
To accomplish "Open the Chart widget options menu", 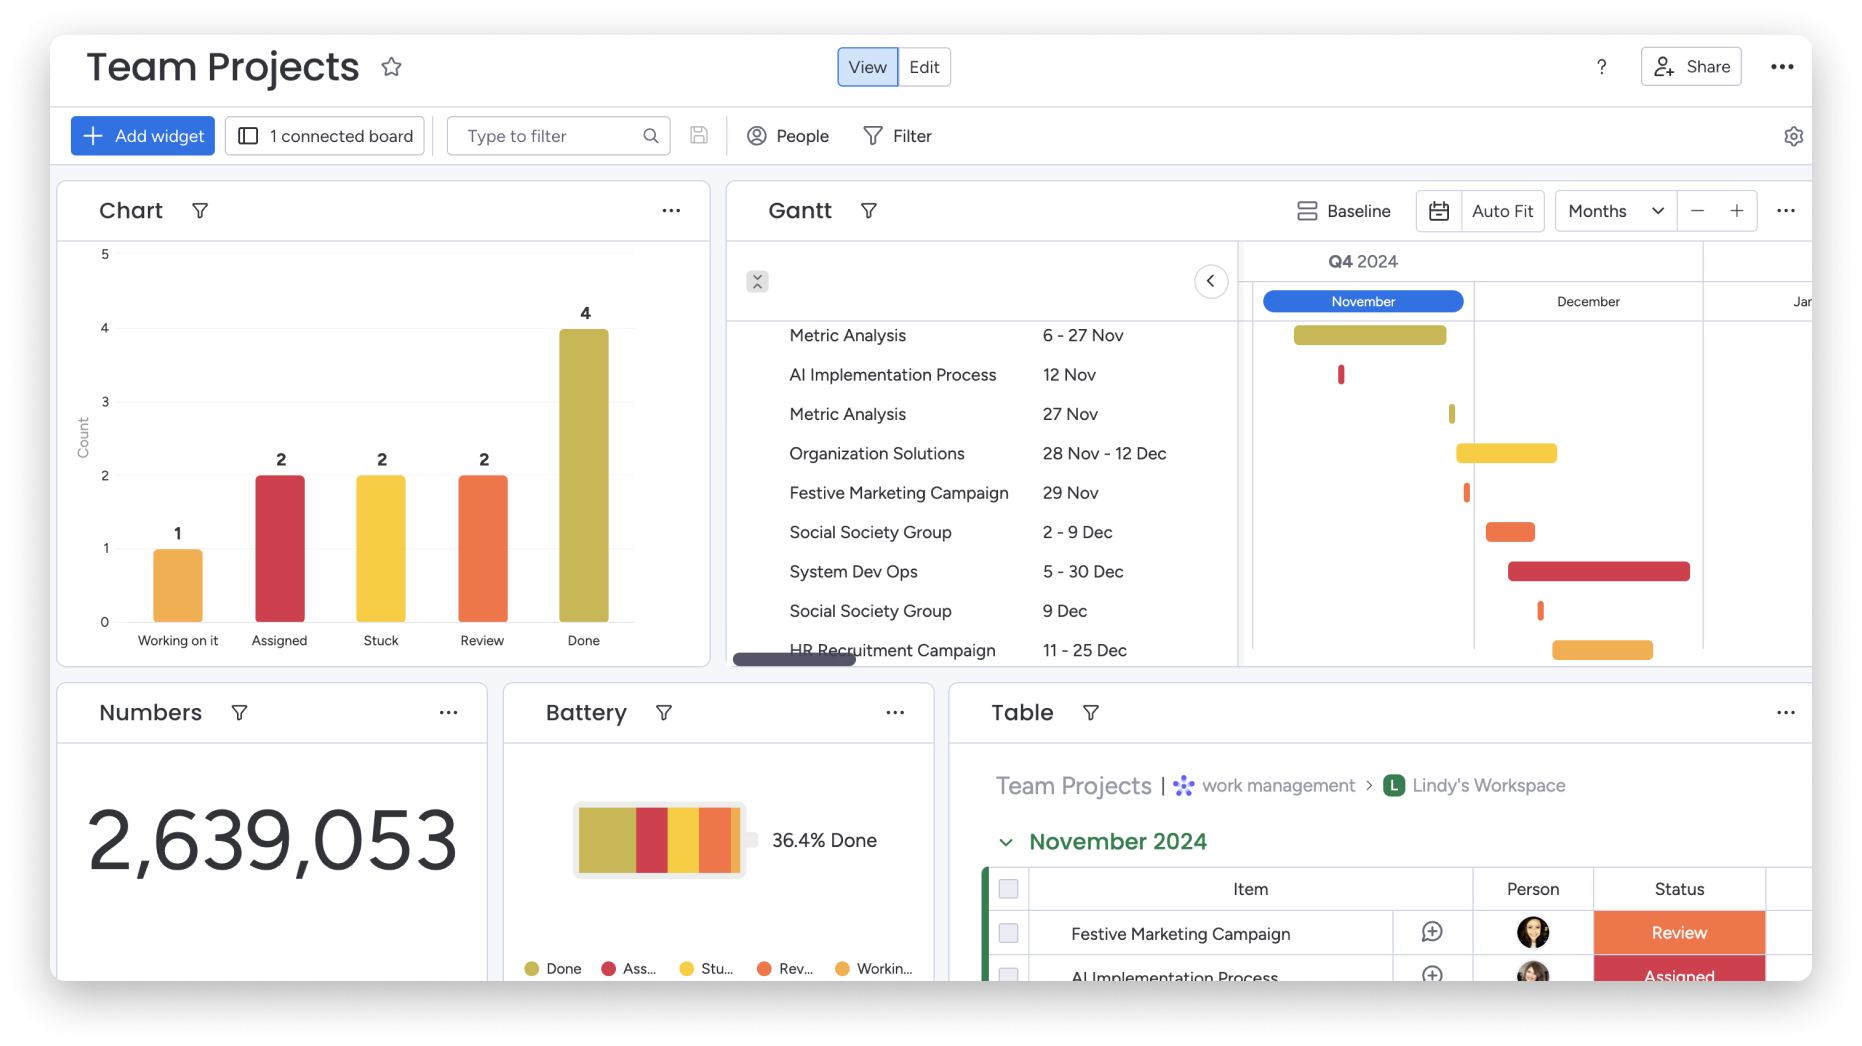I will 671,211.
